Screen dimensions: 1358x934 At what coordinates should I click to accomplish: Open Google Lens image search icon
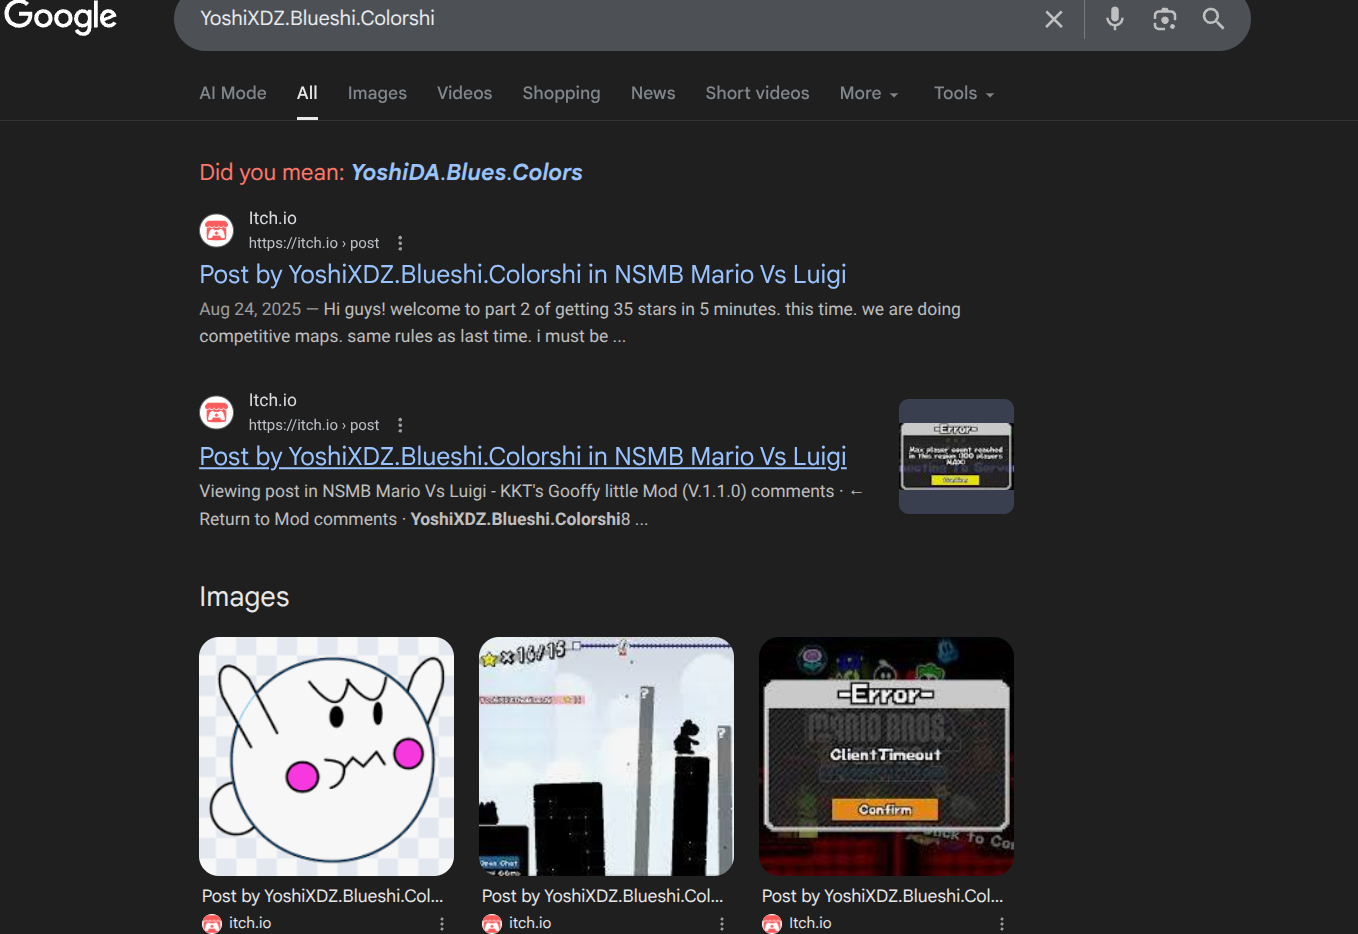pos(1165,19)
